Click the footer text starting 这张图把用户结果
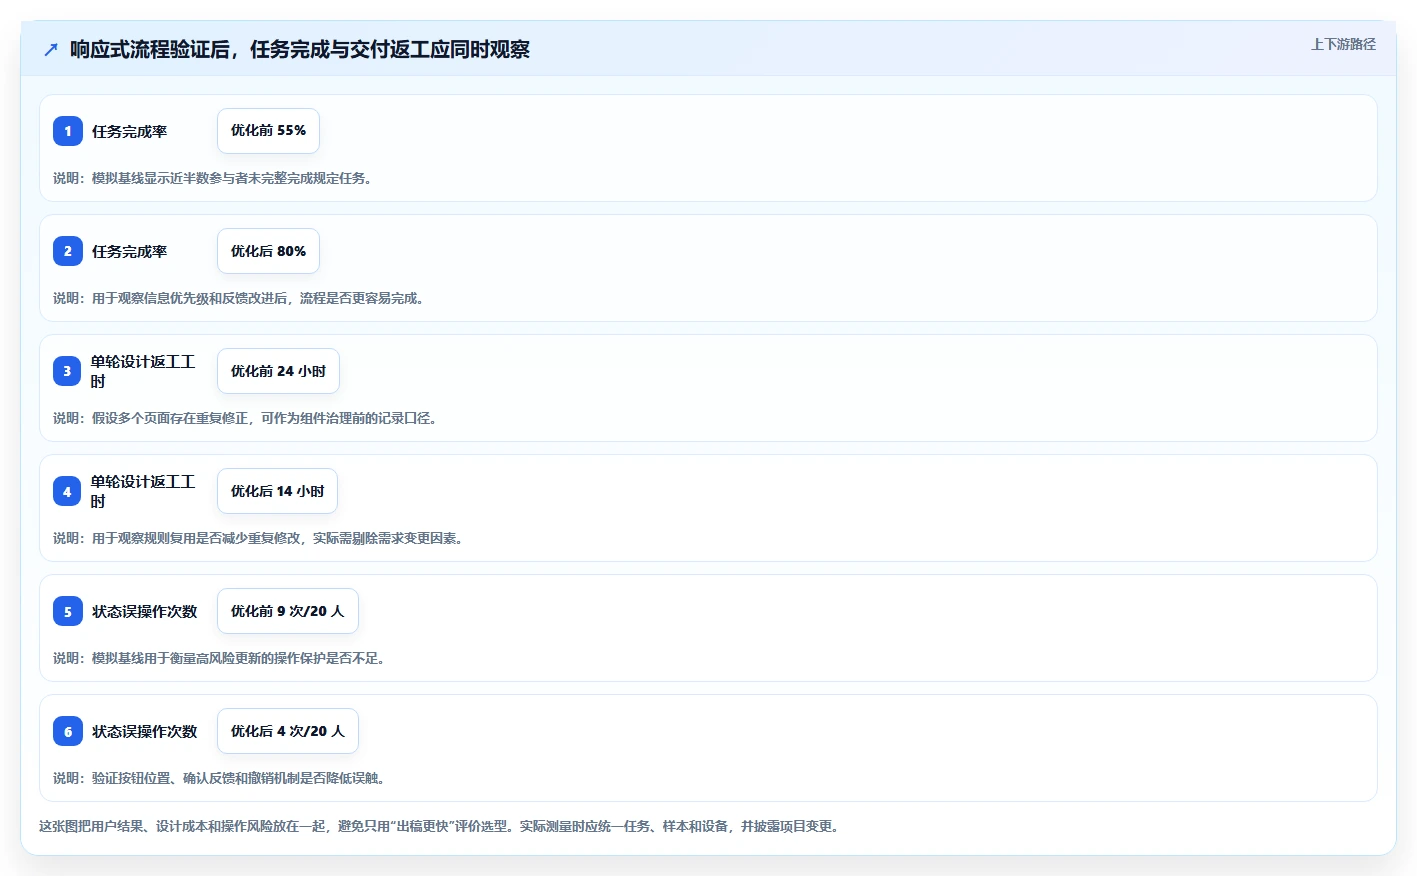Image resolution: width=1417 pixels, height=876 pixels. [441, 826]
